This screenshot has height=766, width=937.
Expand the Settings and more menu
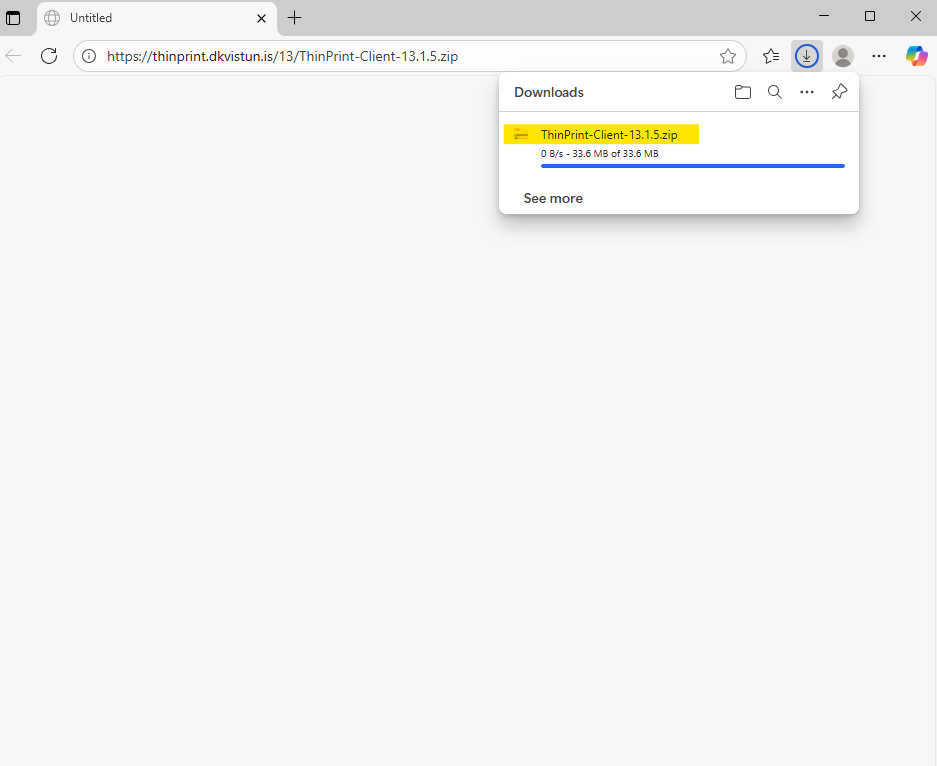click(879, 56)
